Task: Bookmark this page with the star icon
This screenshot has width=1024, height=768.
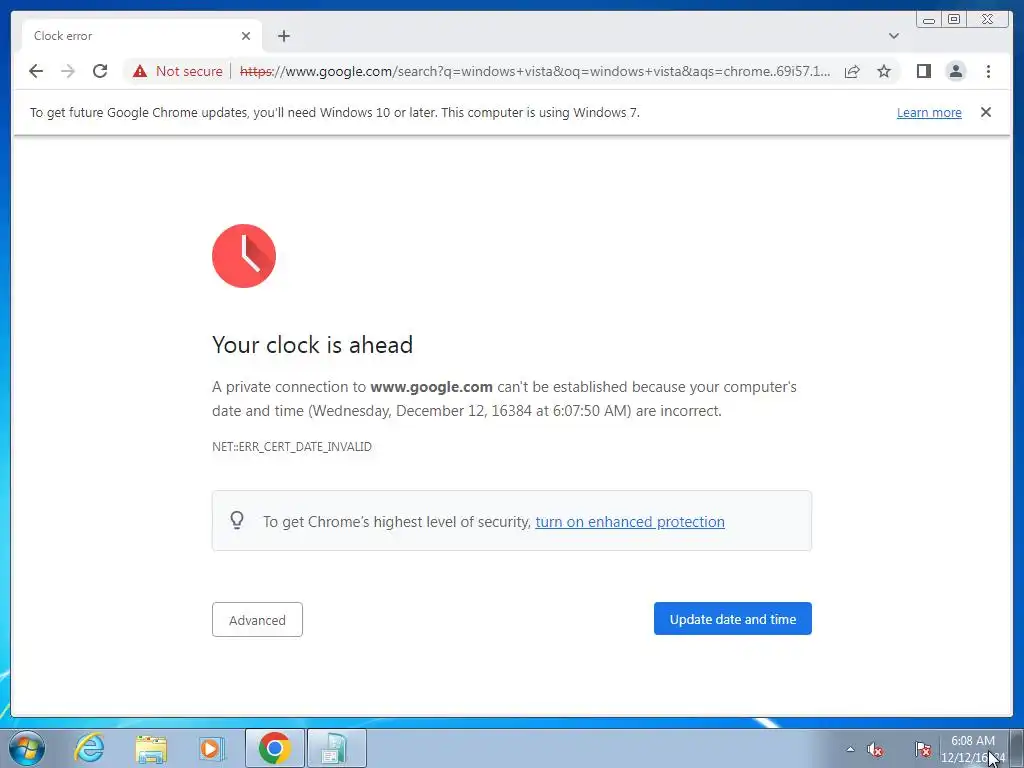Action: tap(884, 71)
